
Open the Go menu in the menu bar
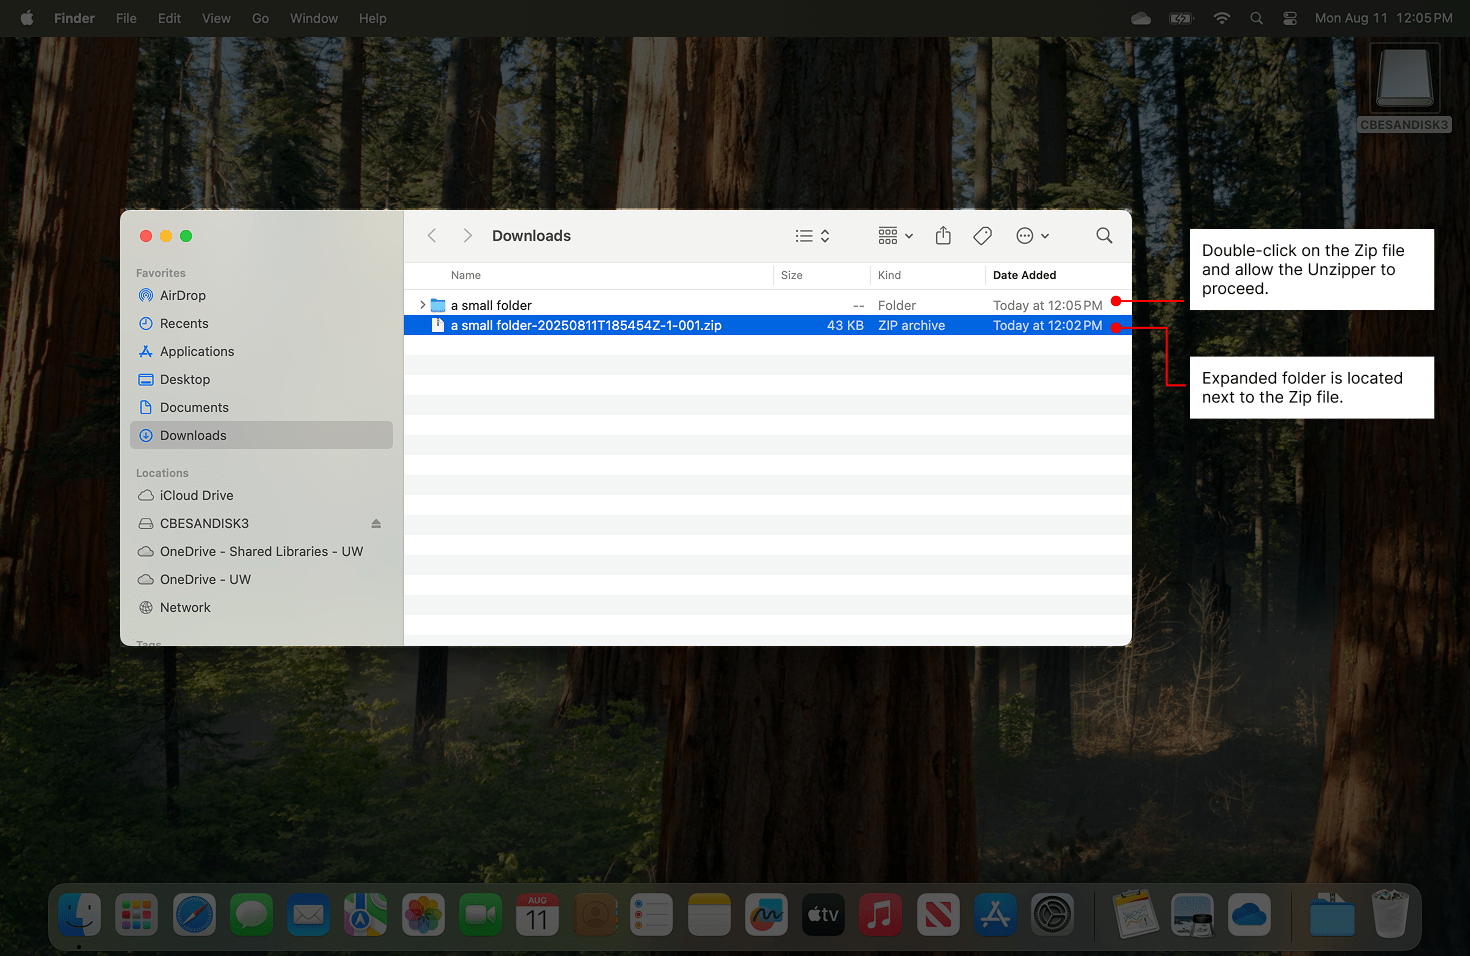click(260, 18)
